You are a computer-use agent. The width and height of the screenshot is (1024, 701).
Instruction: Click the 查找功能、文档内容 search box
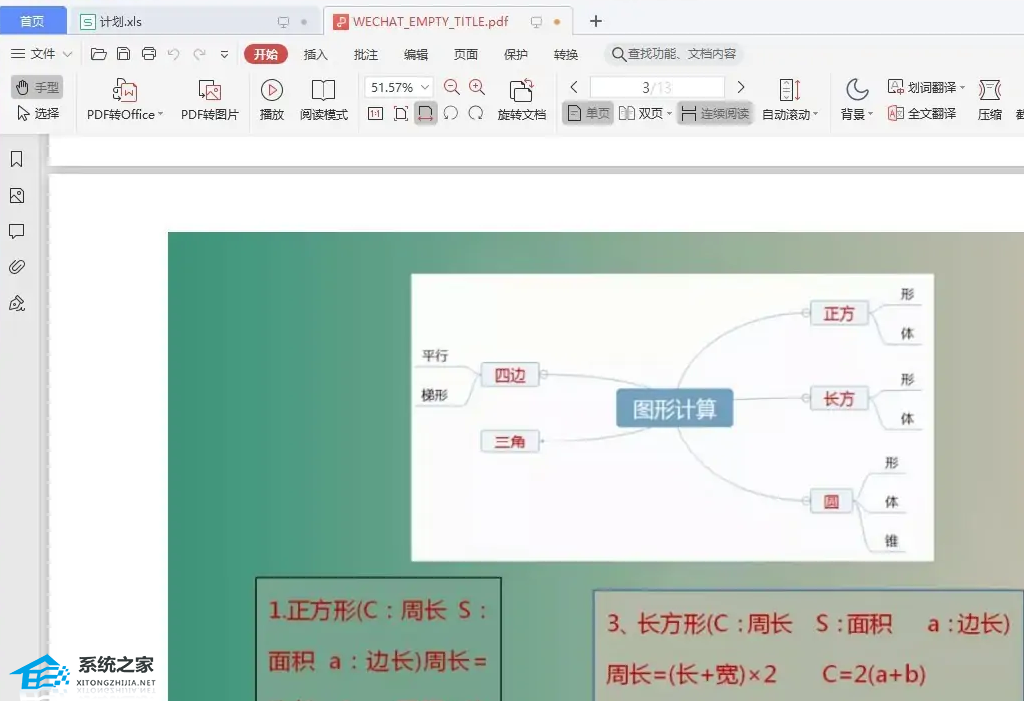pyautogui.click(x=674, y=54)
